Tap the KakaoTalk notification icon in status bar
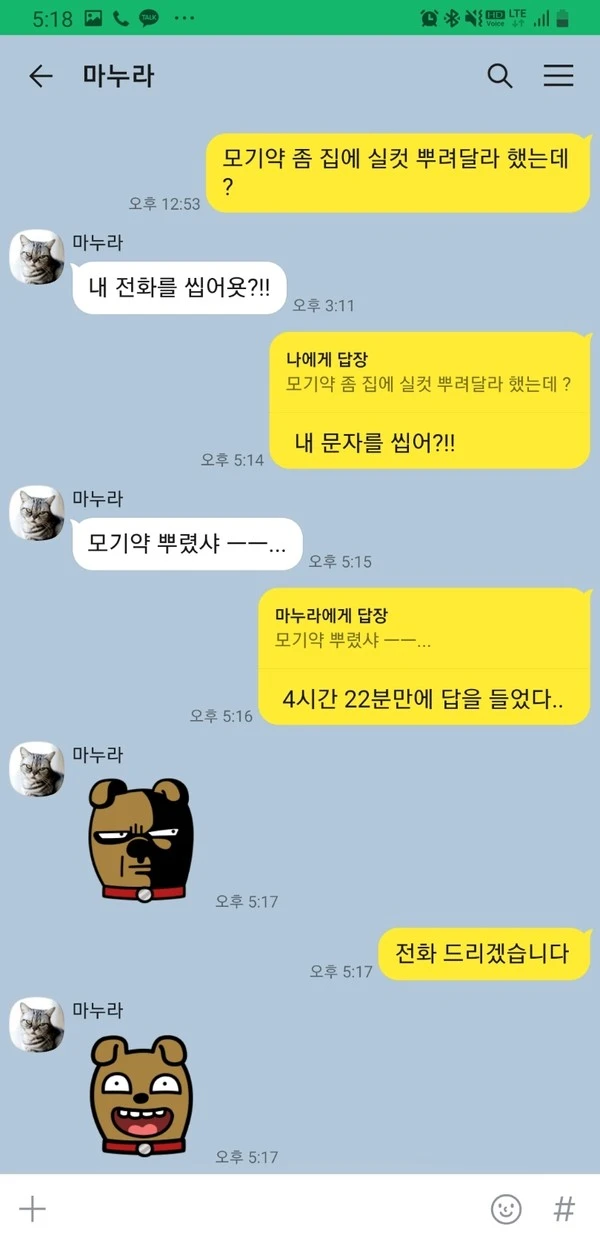The width and height of the screenshot is (600, 1244). click(149, 17)
